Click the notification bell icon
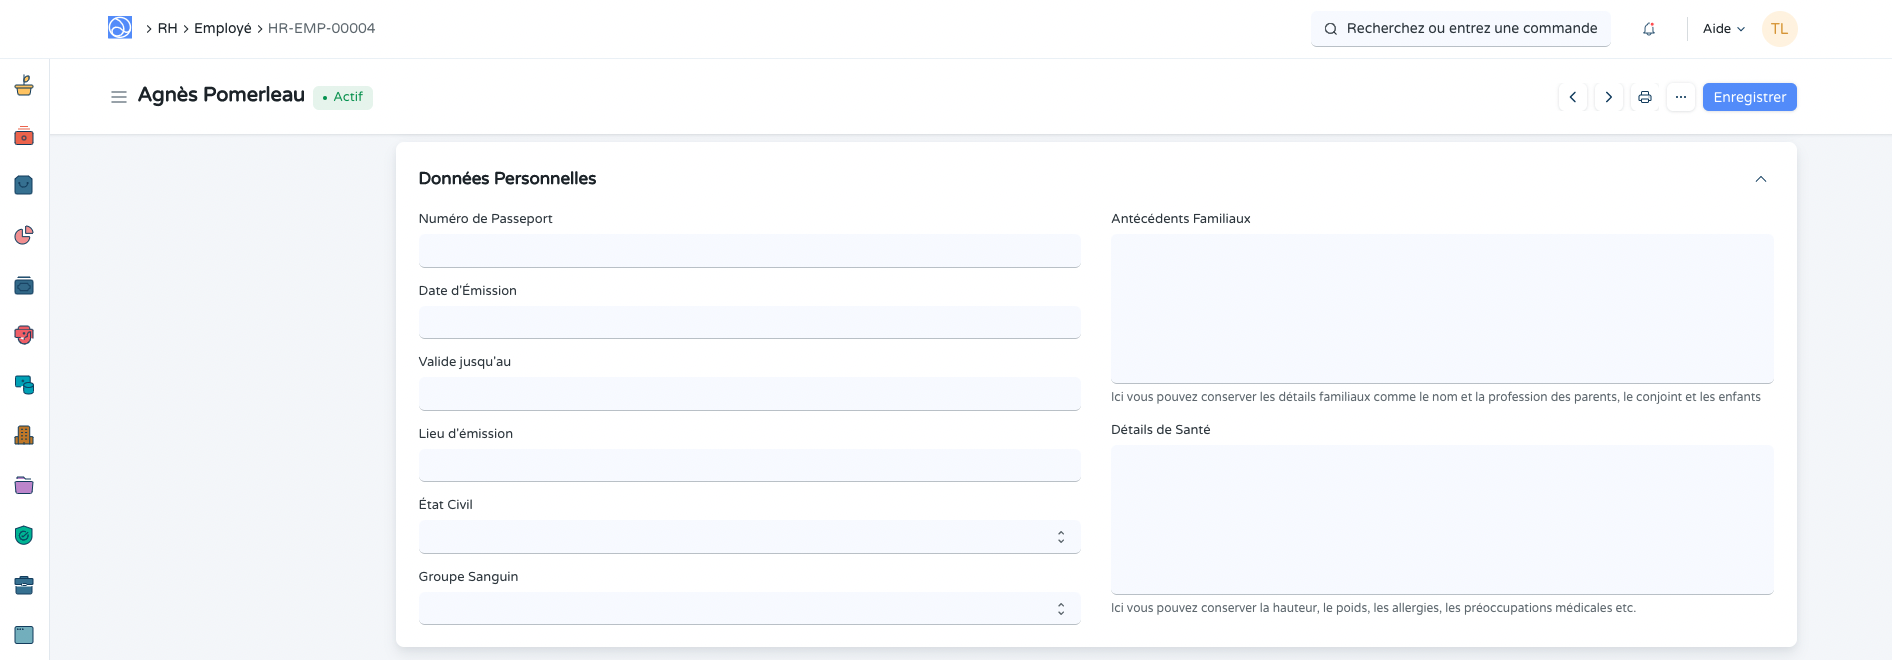The height and width of the screenshot is (660, 1892). (x=1648, y=29)
